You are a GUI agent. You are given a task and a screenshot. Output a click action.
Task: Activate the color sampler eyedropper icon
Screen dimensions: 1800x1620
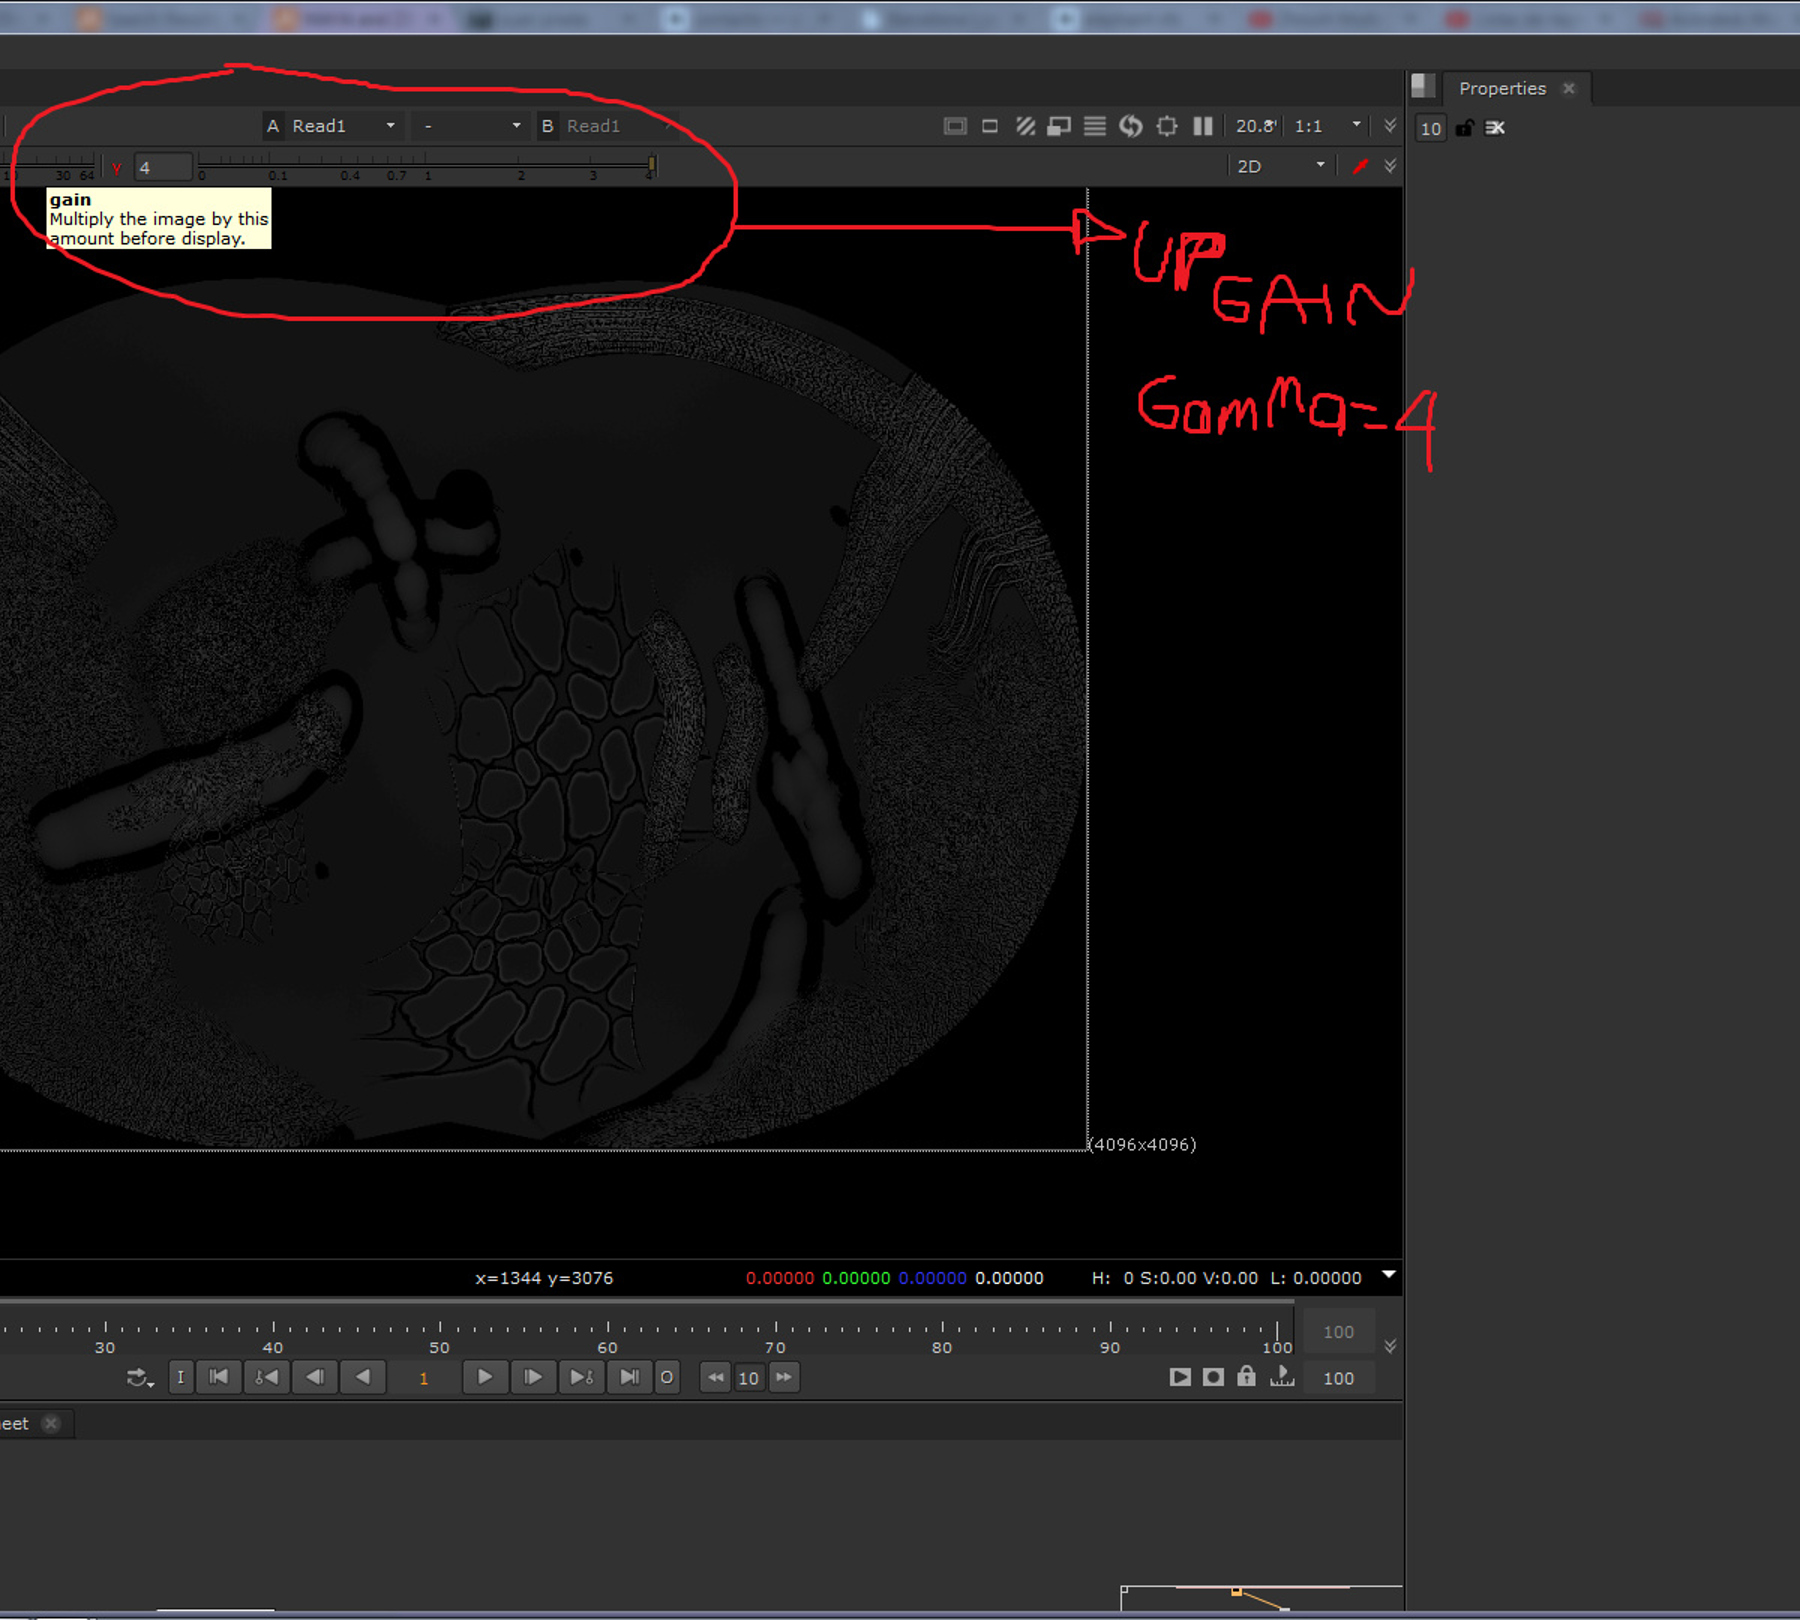[1360, 166]
